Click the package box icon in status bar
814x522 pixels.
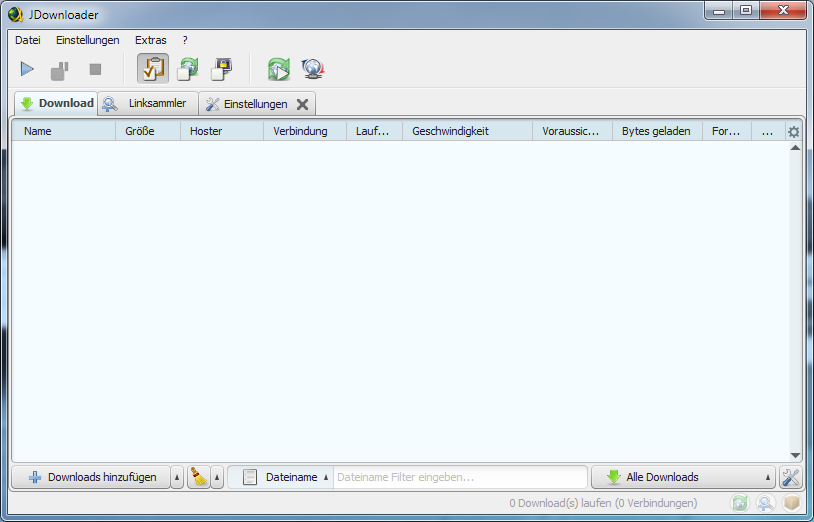(792, 503)
